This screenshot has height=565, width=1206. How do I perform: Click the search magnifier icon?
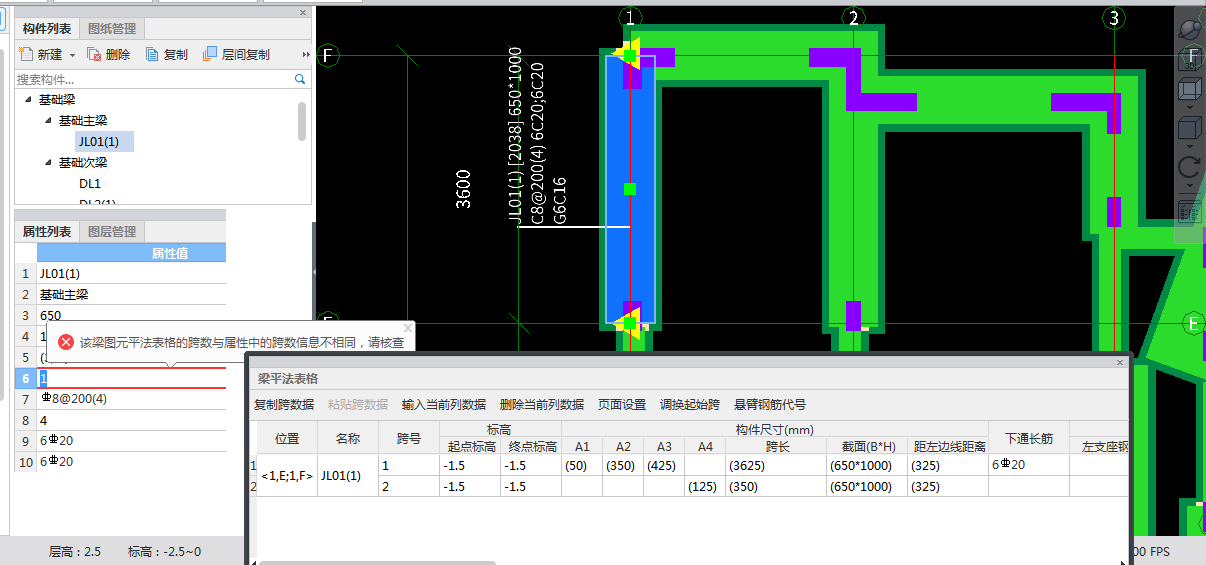click(x=300, y=78)
